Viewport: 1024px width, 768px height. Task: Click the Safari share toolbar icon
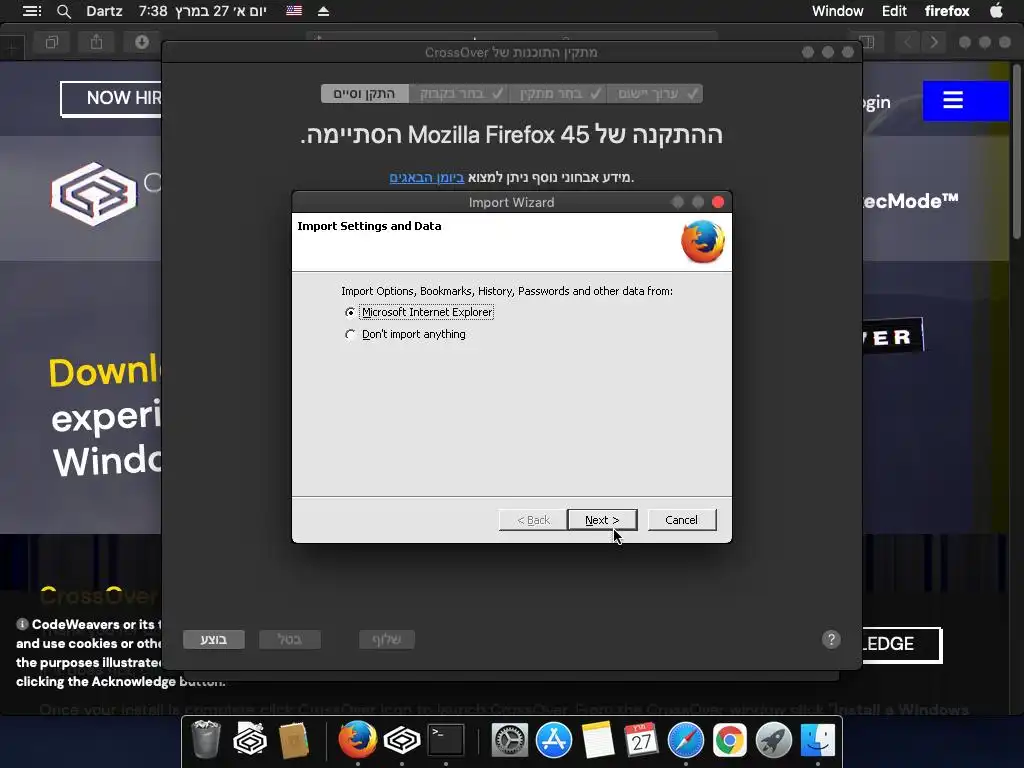coord(97,42)
